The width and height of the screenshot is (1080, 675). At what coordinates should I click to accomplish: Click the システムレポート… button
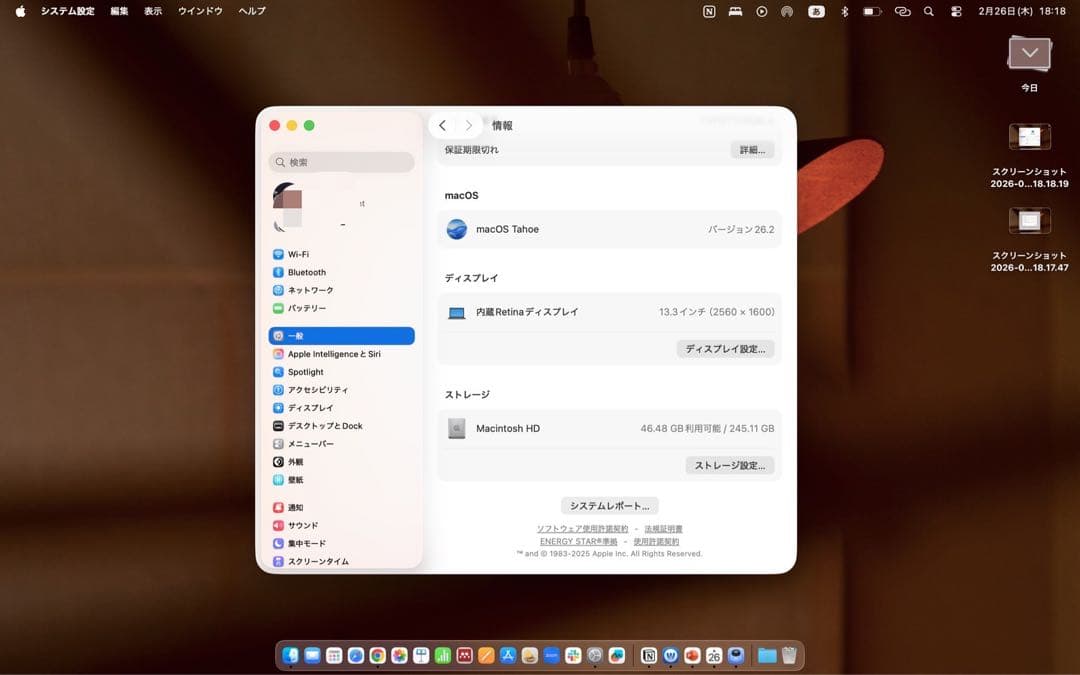610,506
